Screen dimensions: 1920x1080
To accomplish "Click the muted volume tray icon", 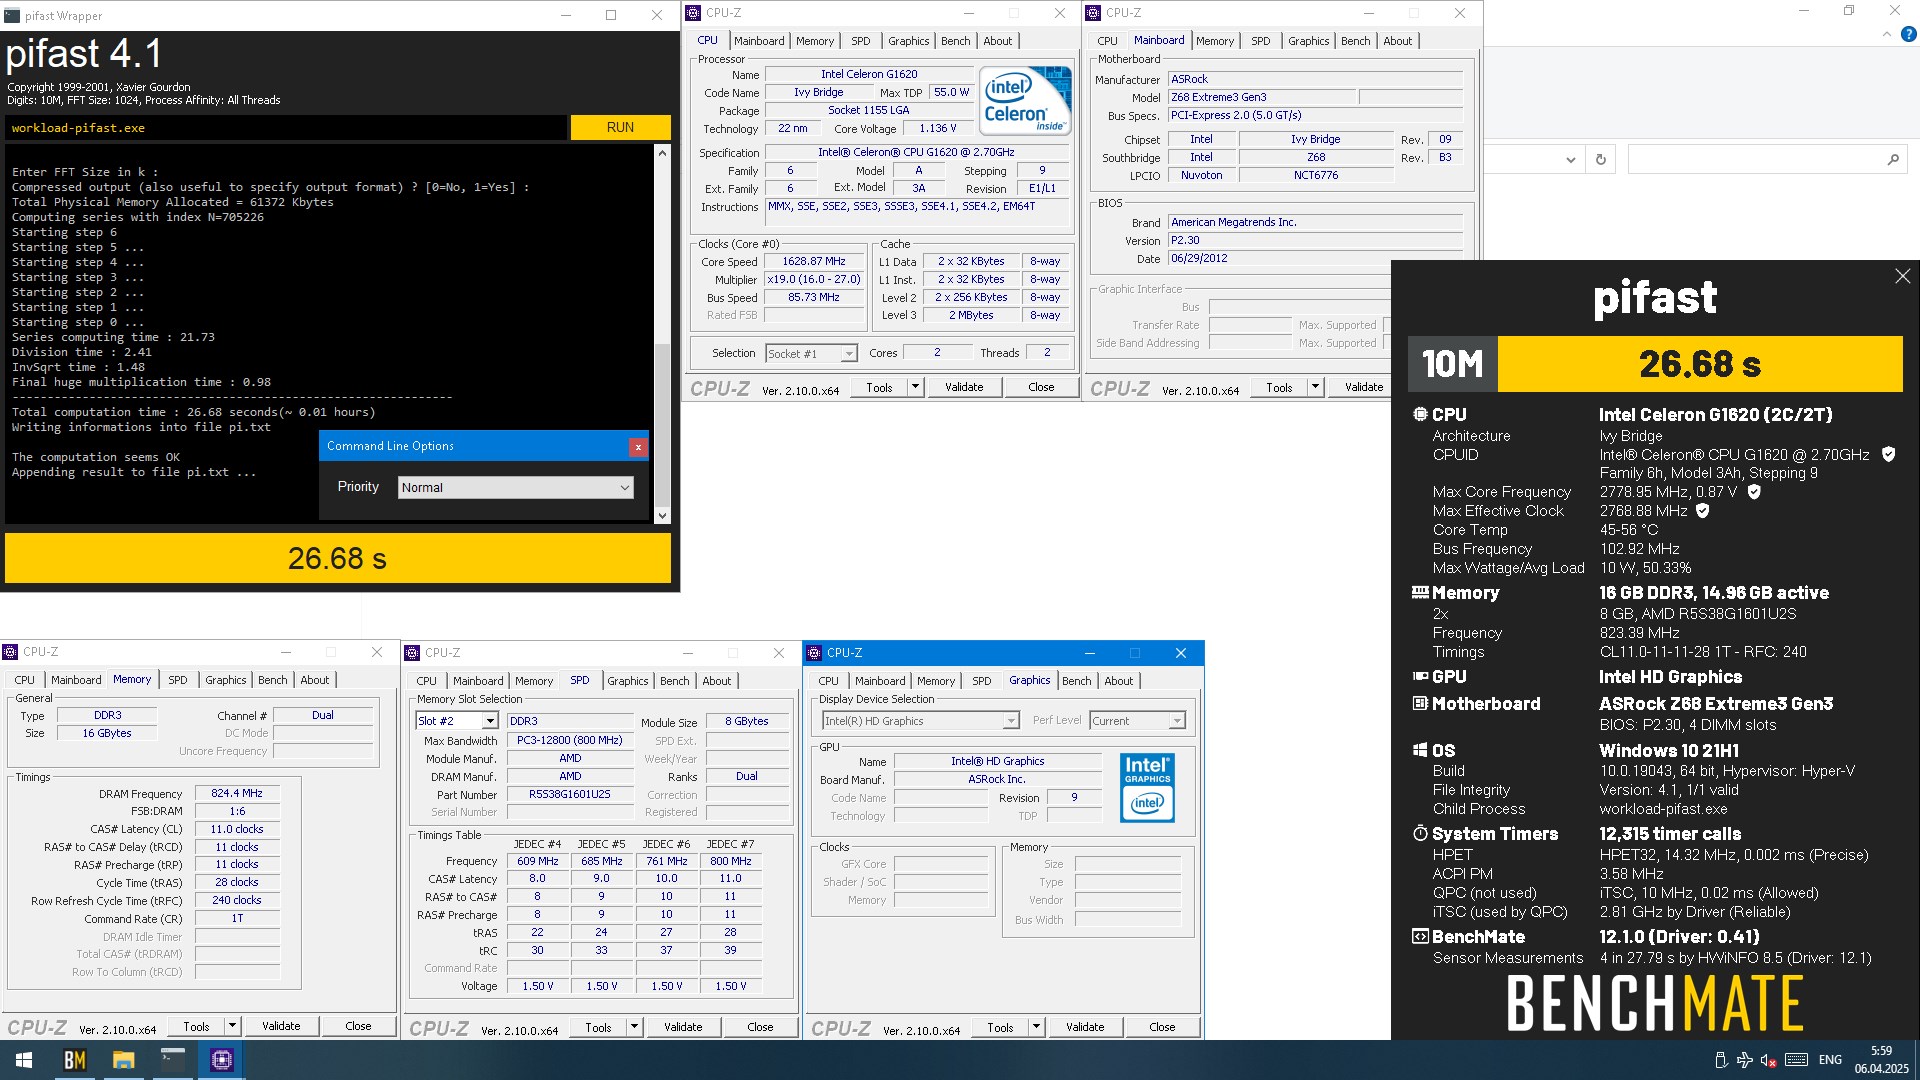I will [x=1768, y=1060].
